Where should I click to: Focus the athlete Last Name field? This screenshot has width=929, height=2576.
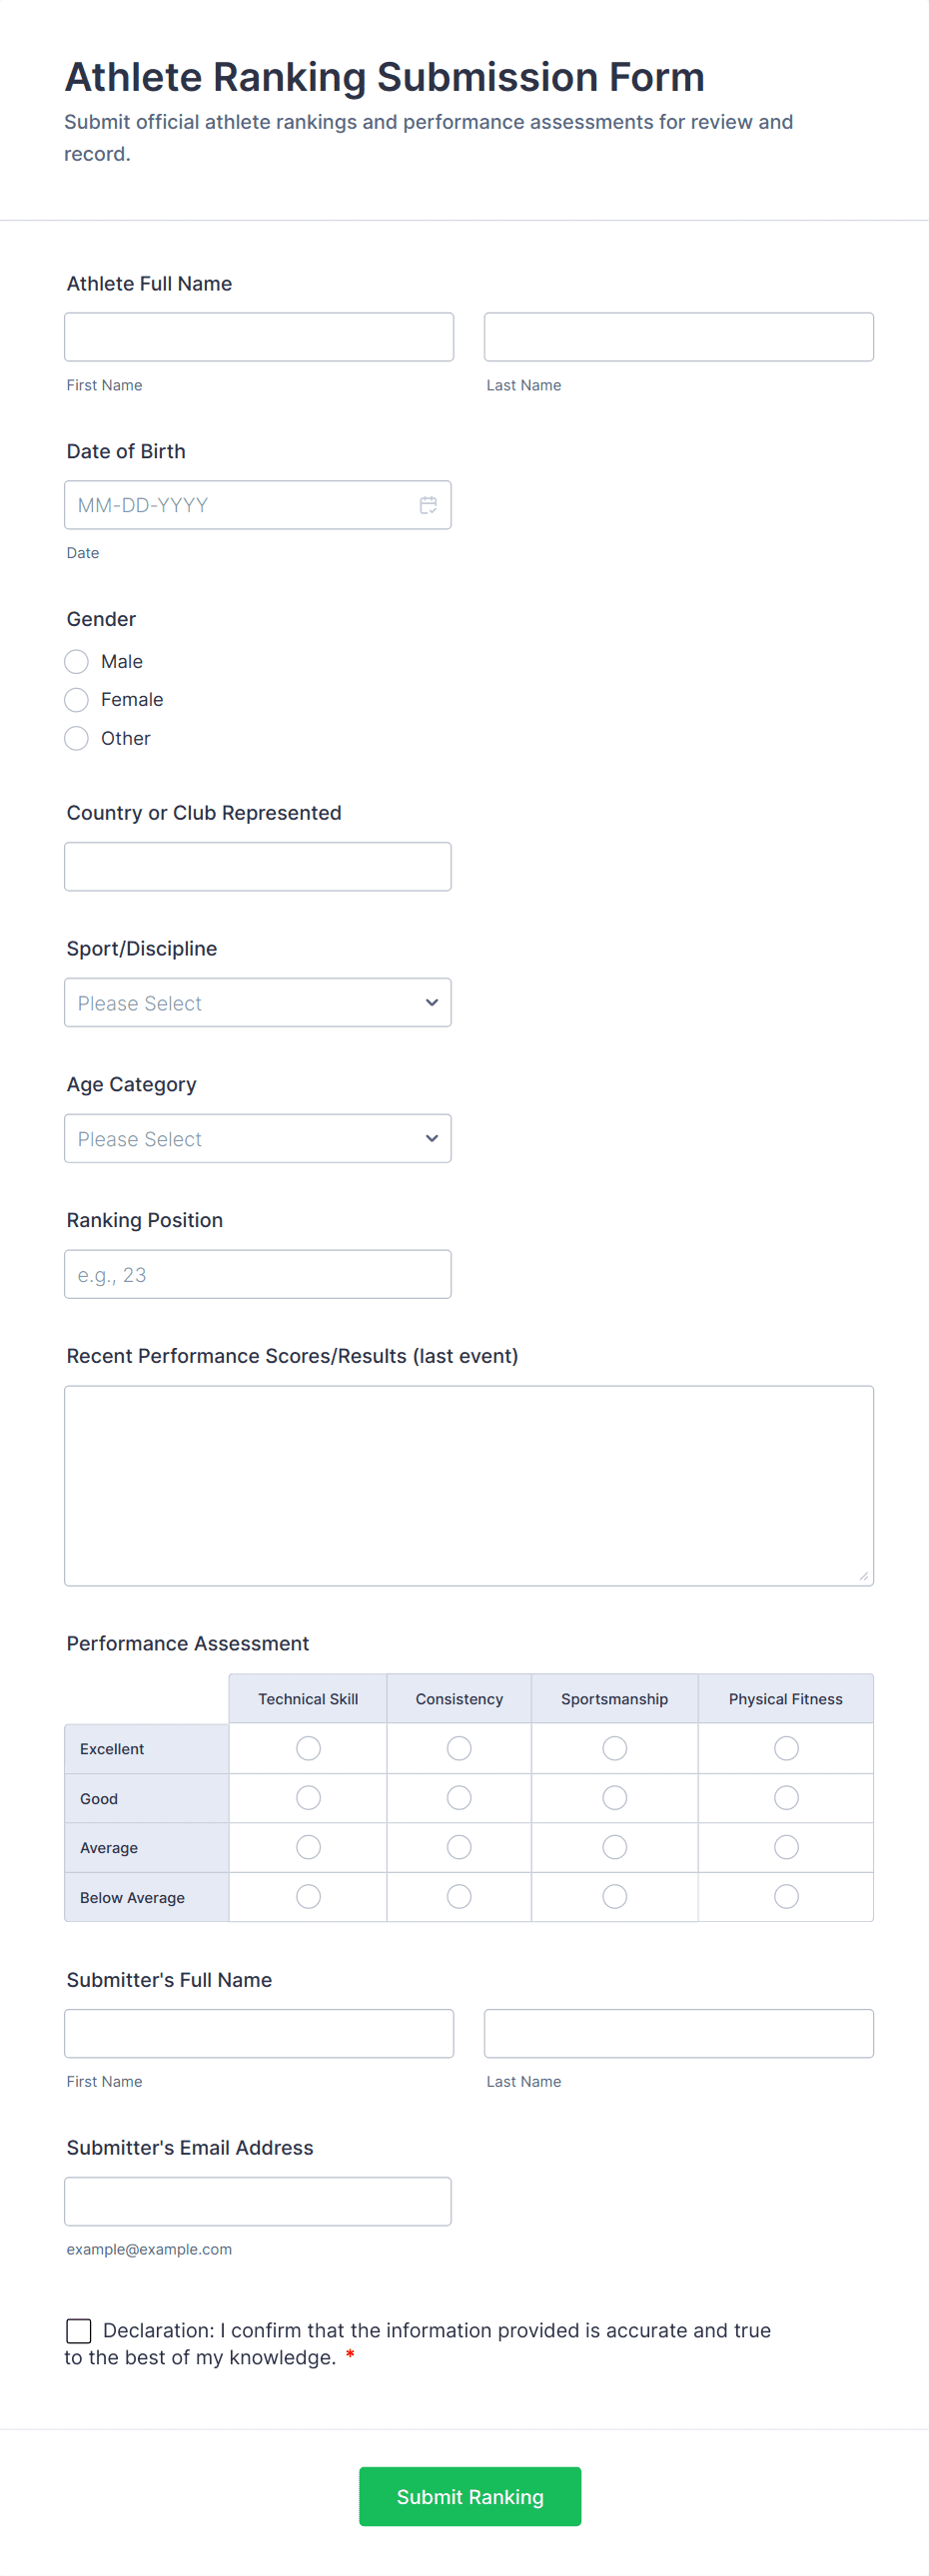[679, 337]
